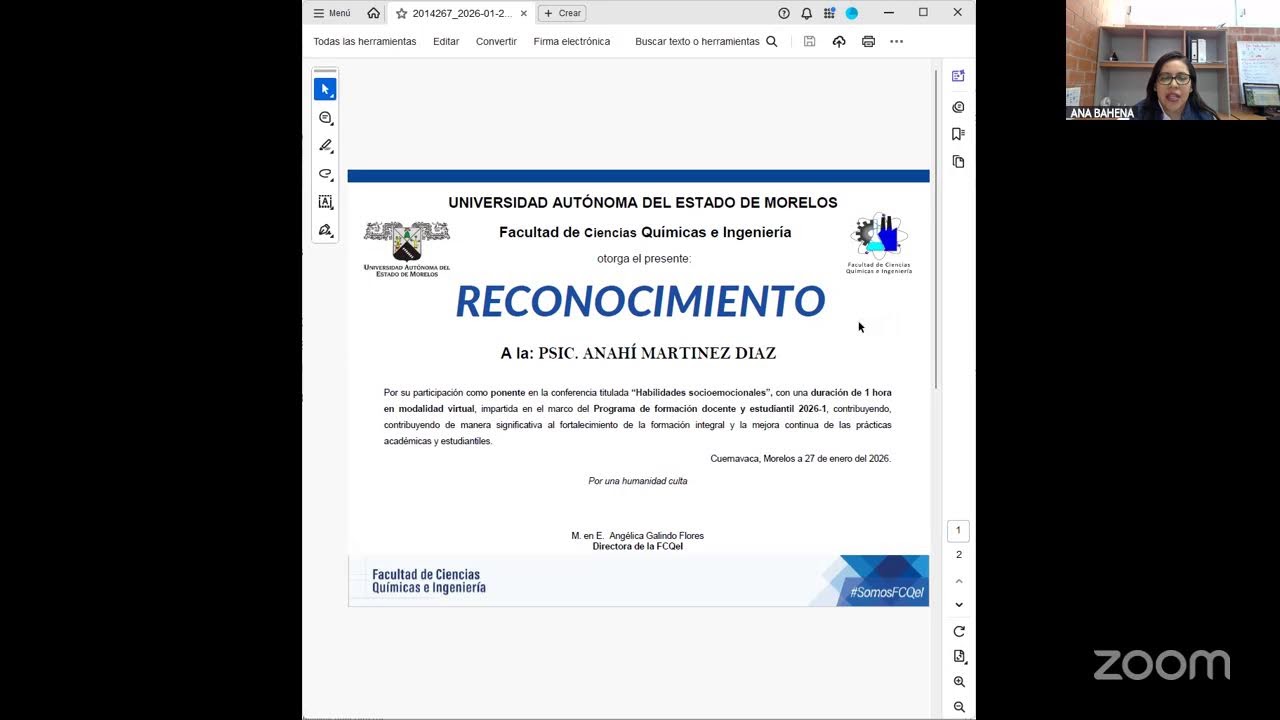Click the save diskette icon
The width and height of the screenshot is (1280, 720).
click(810, 41)
